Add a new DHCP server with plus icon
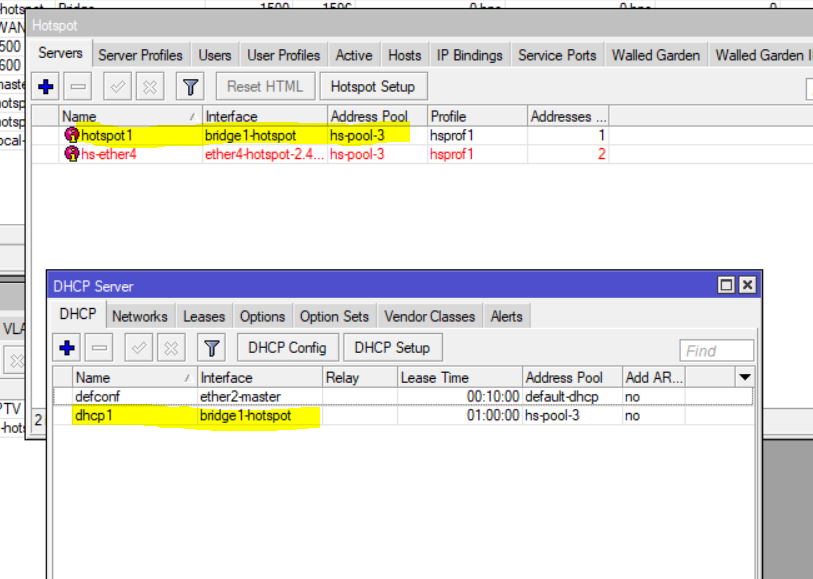 pyautogui.click(x=67, y=348)
